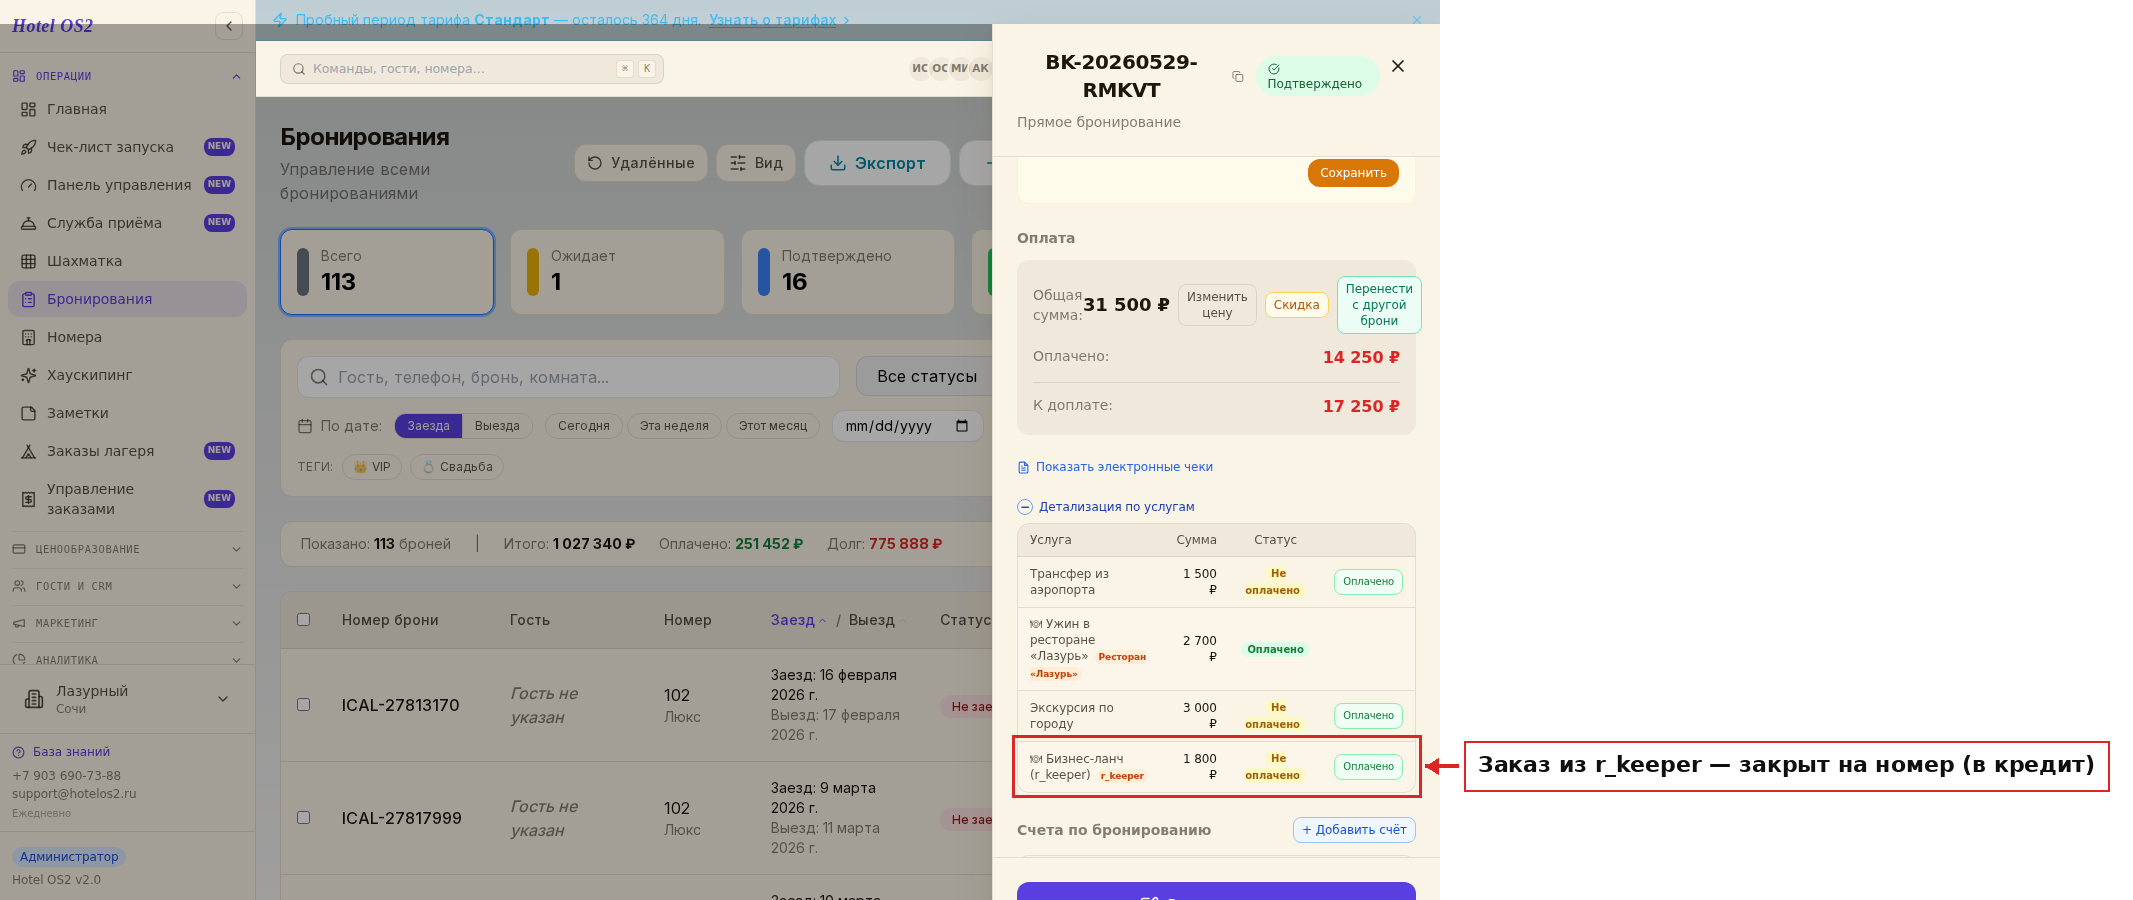The width and height of the screenshot is (2133, 900).
Task: Open Панель управления in sidebar
Action: (127, 185)
